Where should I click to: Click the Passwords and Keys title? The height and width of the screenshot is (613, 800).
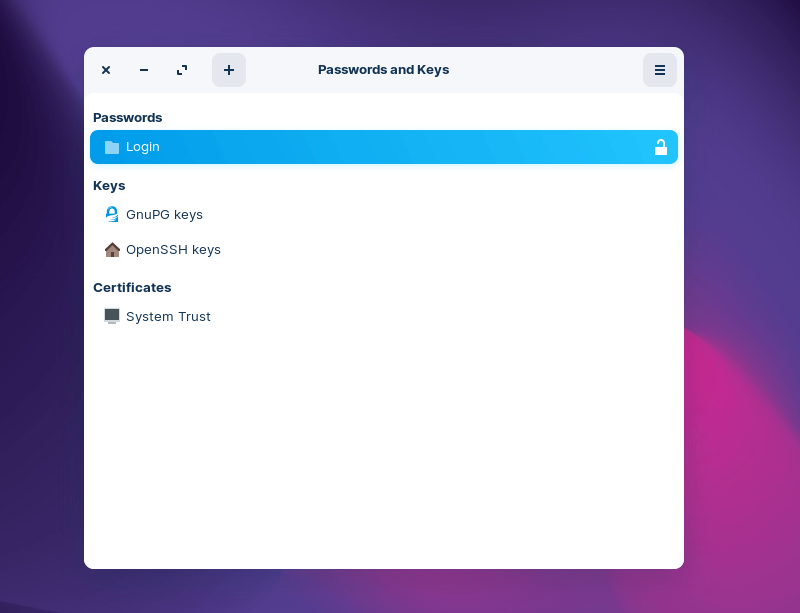coord(383,70)
